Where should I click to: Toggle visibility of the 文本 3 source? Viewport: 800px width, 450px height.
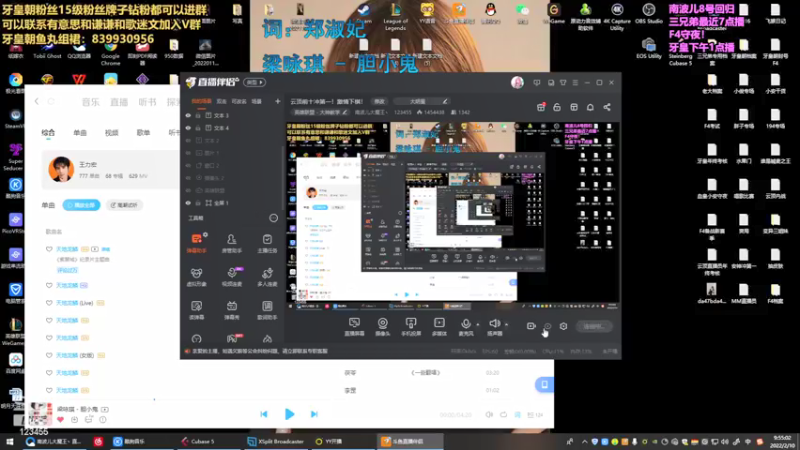pyautogui.click(x=188, y=116)
